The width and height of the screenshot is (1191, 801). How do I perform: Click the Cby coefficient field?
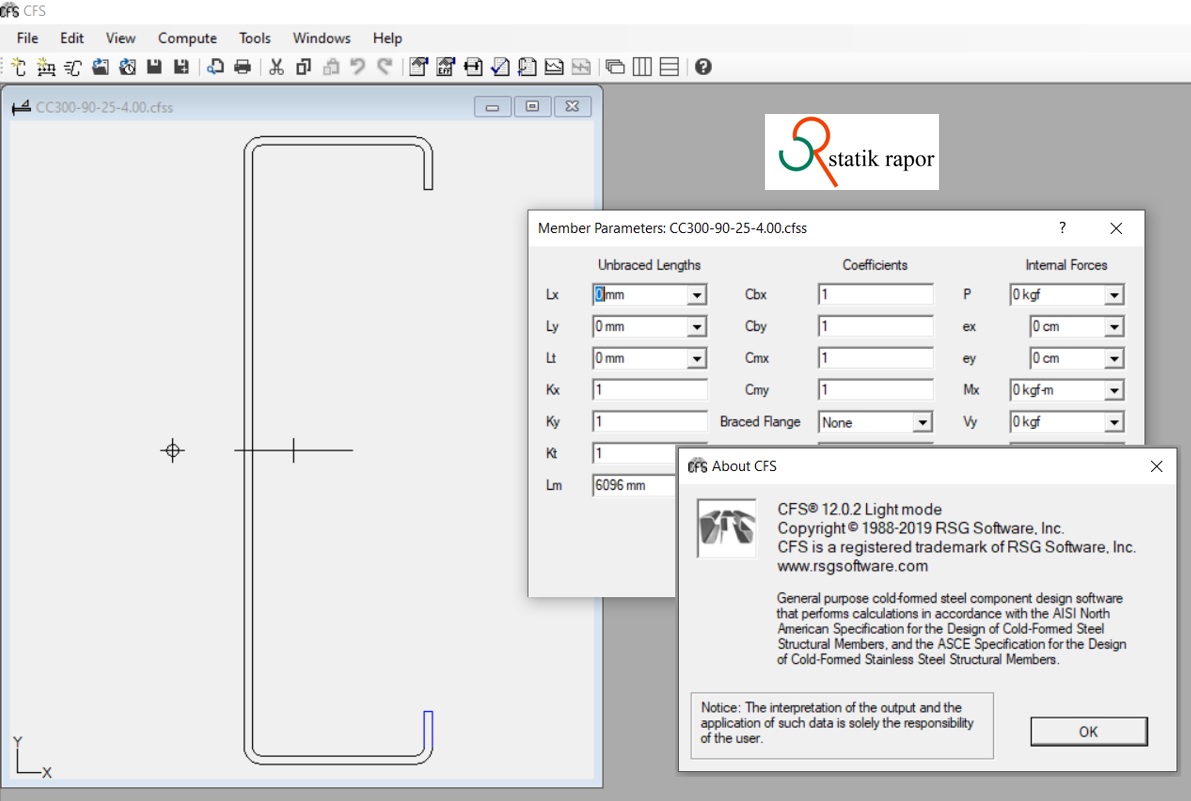[876, 326]
